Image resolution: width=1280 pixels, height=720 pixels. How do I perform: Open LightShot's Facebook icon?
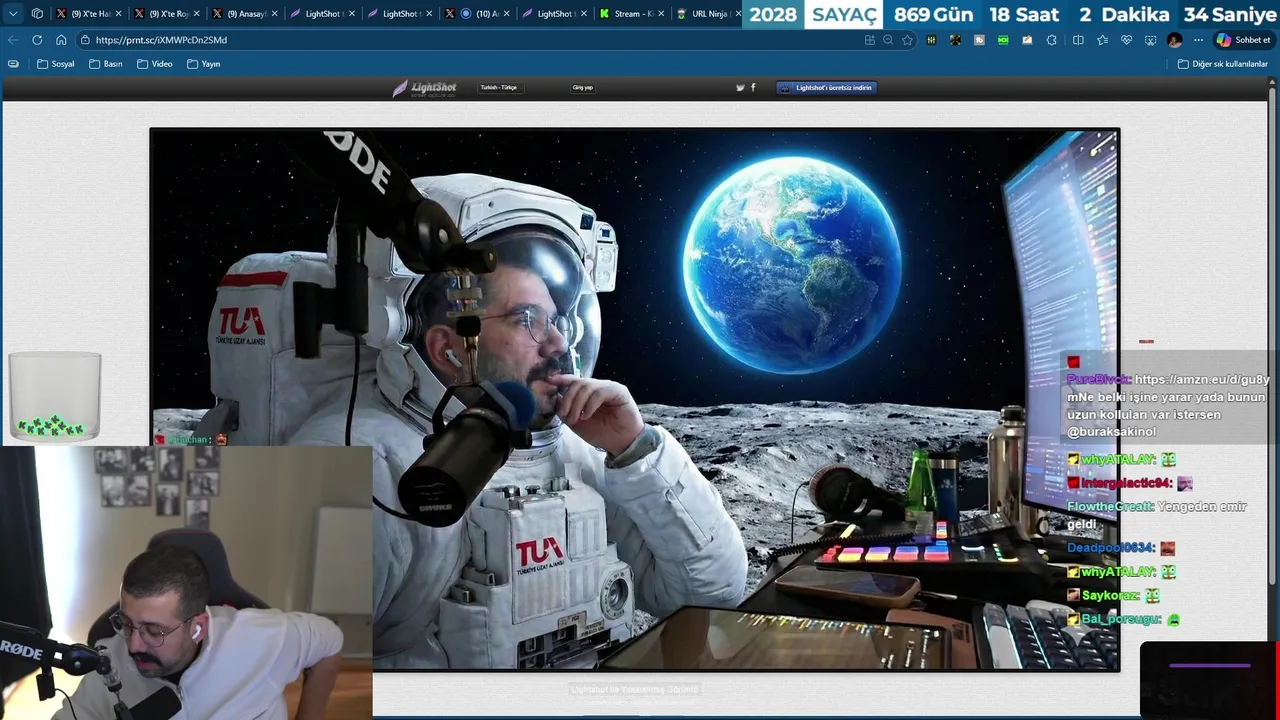coord(753,88)
